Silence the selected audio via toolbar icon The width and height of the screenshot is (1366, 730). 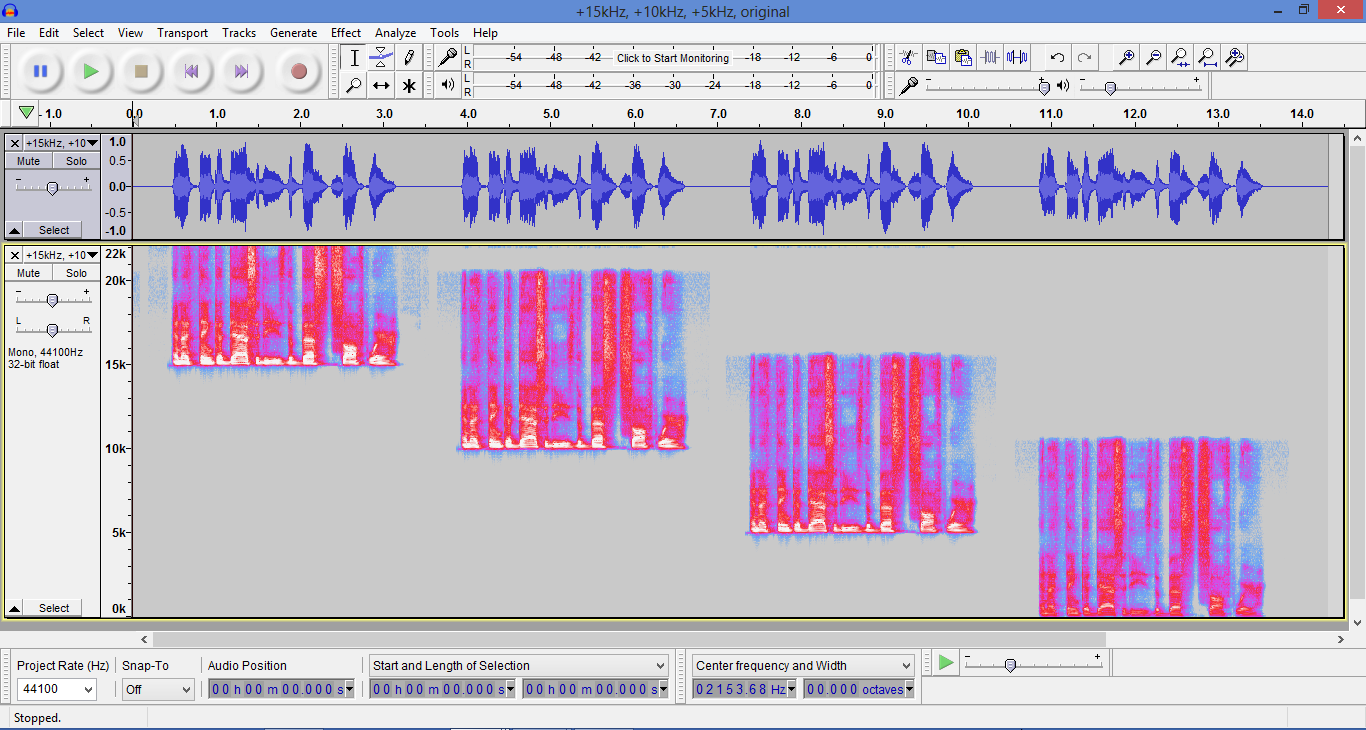[x=1016, y=57]
